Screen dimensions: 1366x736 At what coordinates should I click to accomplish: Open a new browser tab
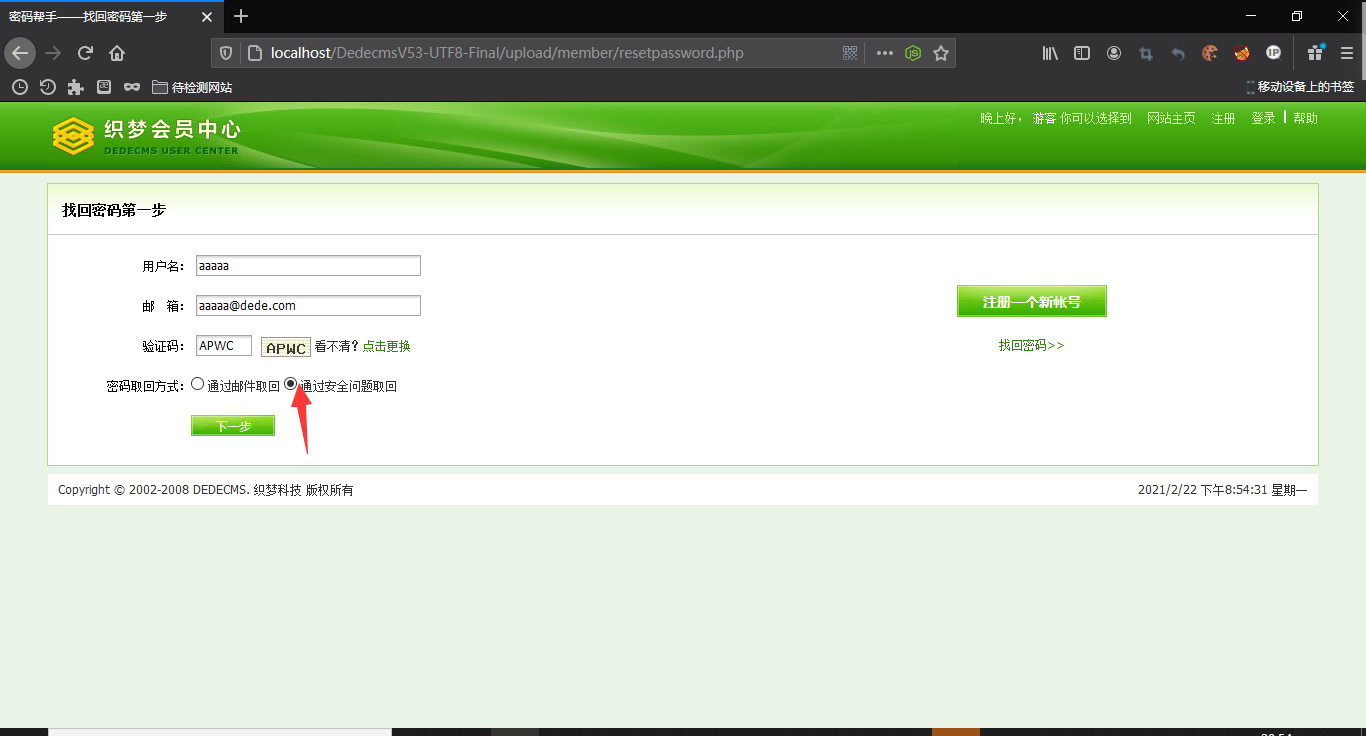click(241, 16)
